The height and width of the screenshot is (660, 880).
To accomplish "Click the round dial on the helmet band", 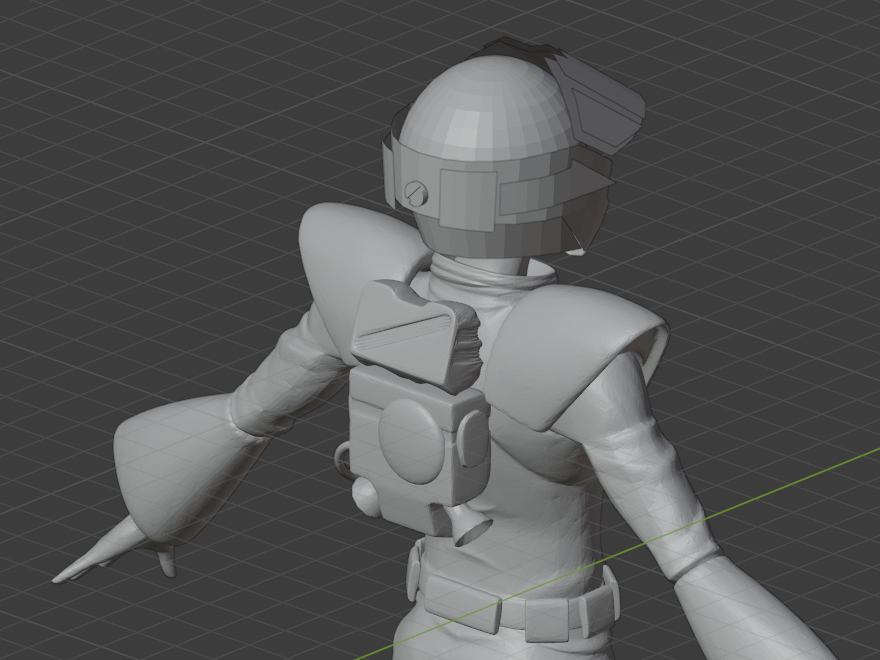I will tap(415, 194).
